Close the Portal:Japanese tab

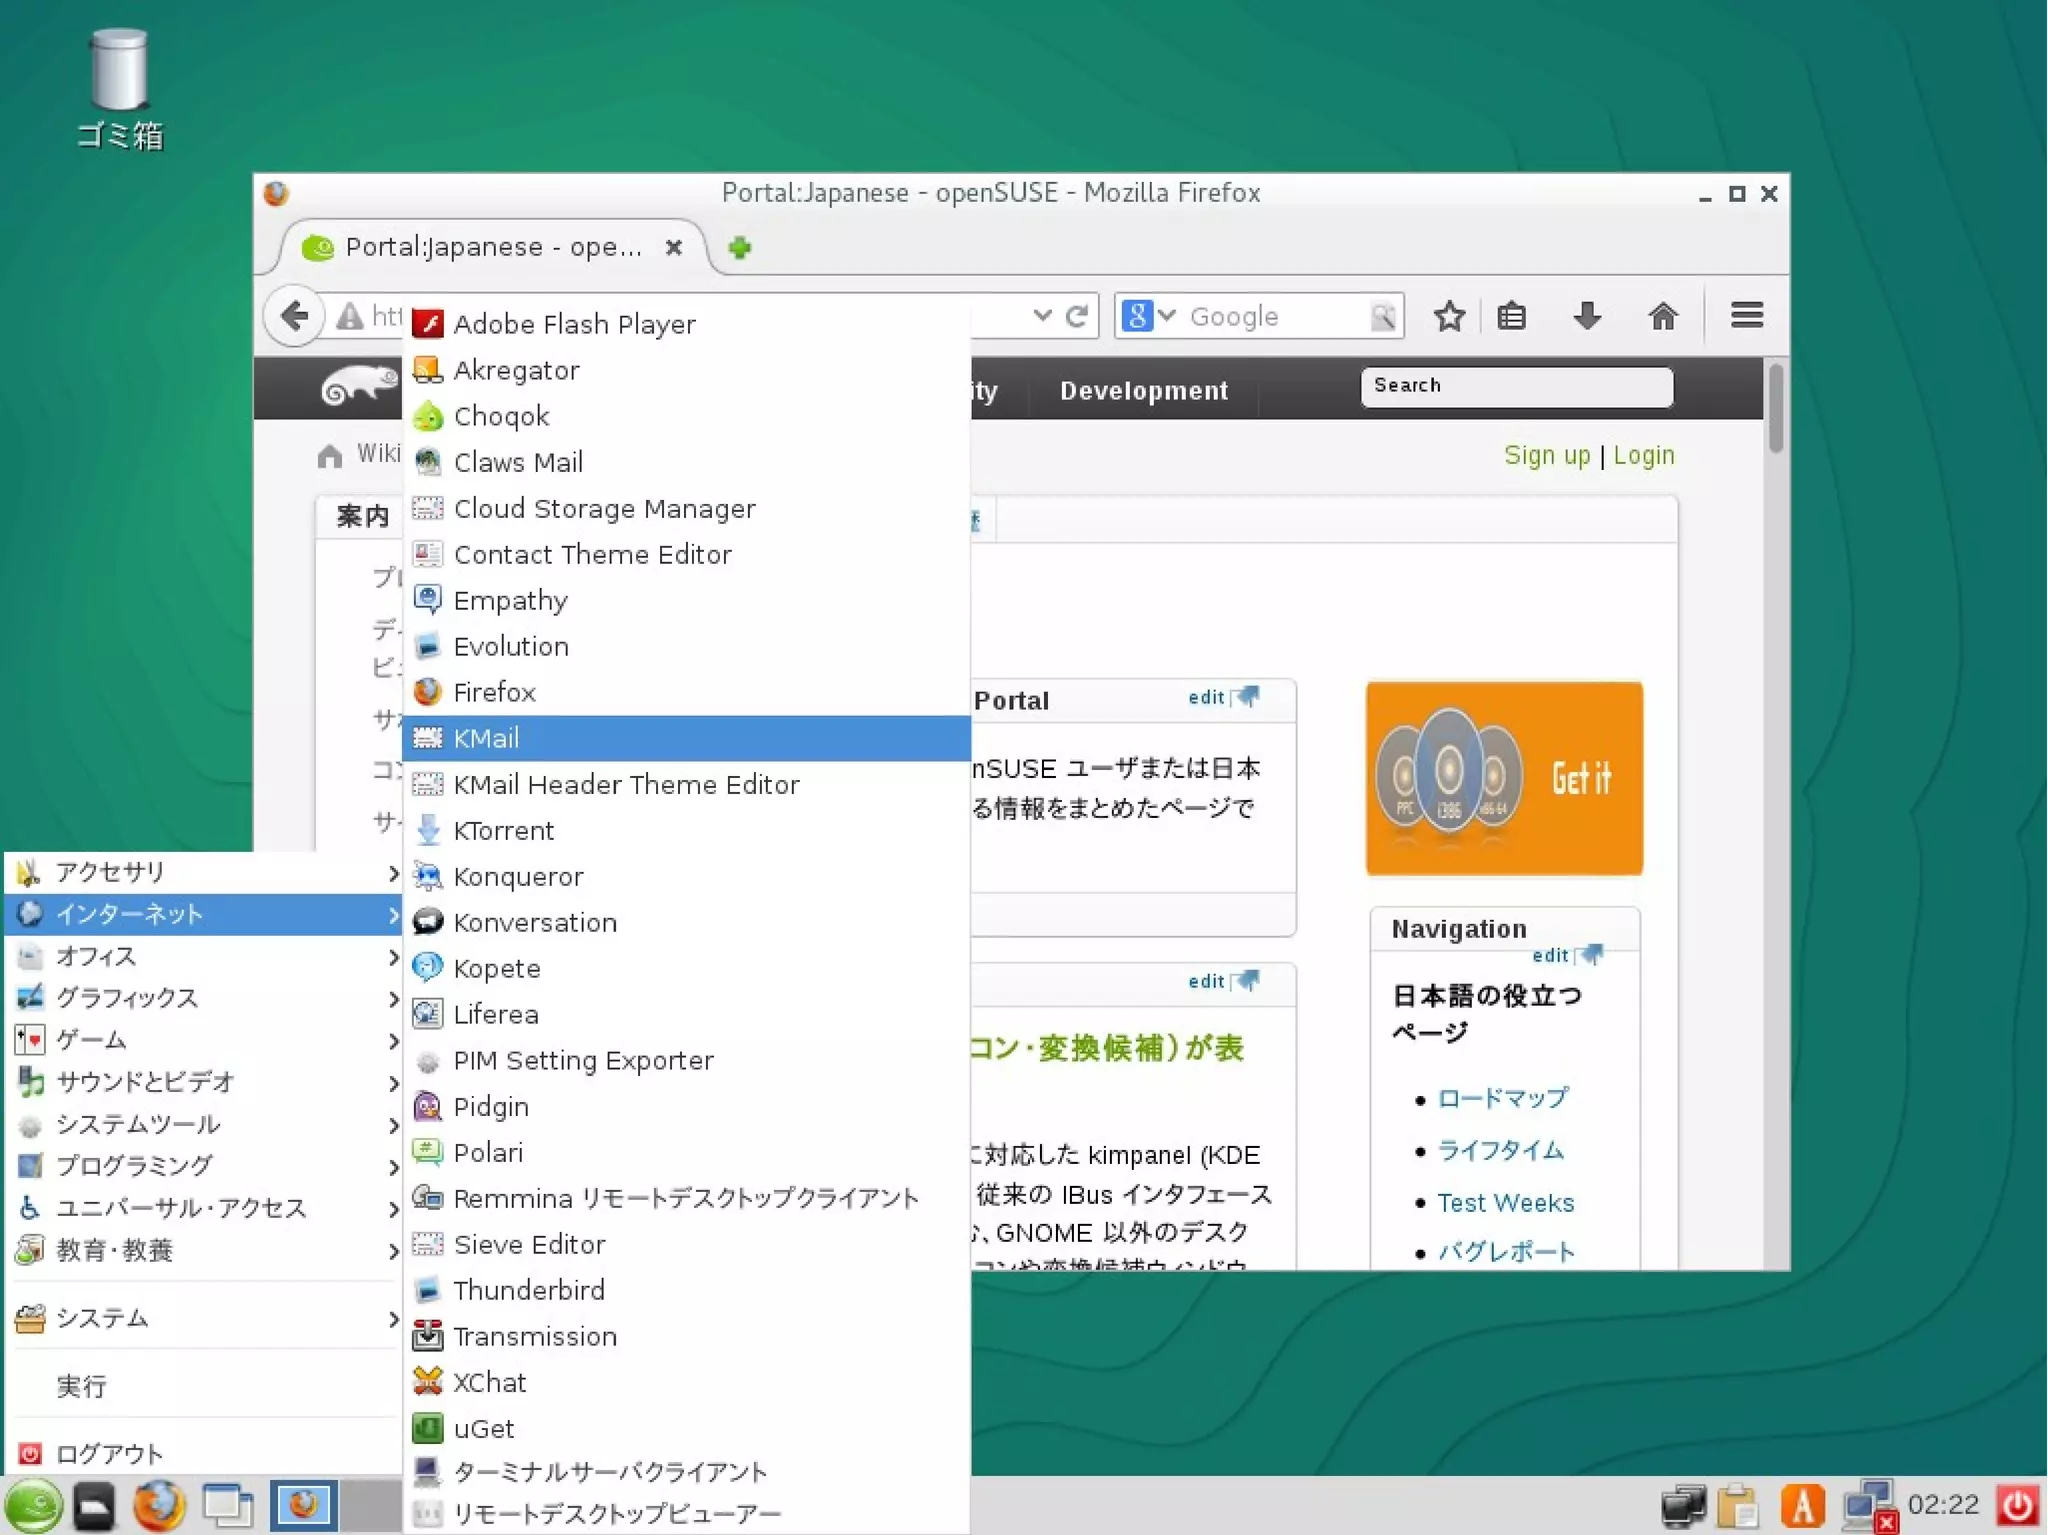[674, 247]
